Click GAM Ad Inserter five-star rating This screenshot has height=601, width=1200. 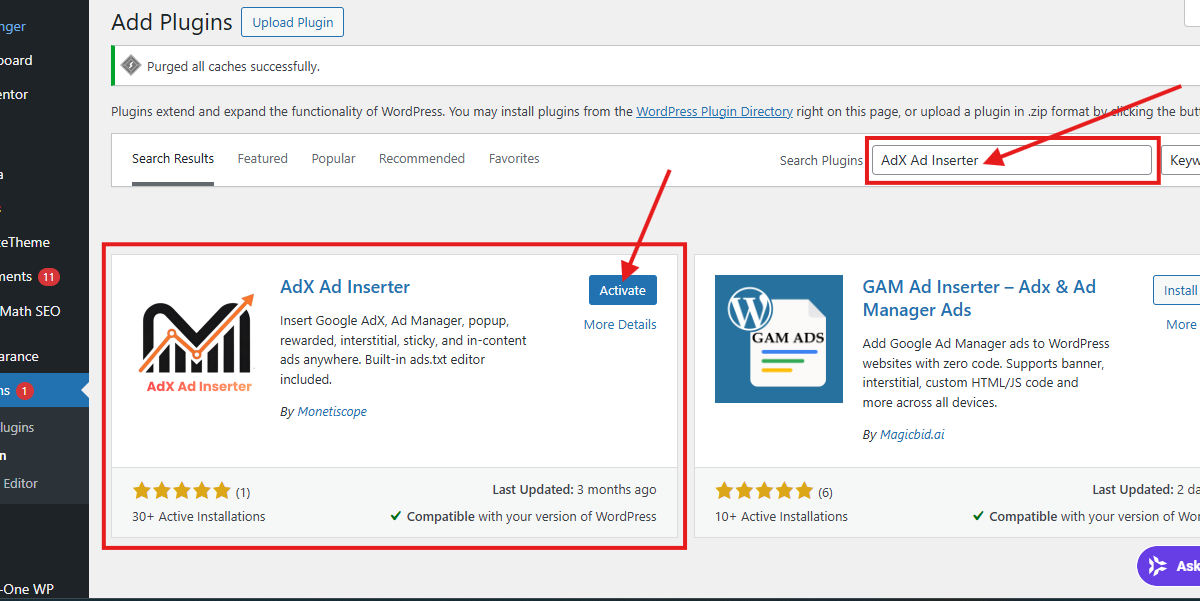[x=765, y=491]
